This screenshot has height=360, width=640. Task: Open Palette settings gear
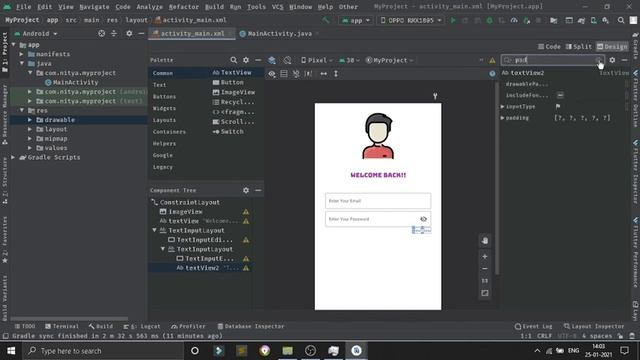246,60
